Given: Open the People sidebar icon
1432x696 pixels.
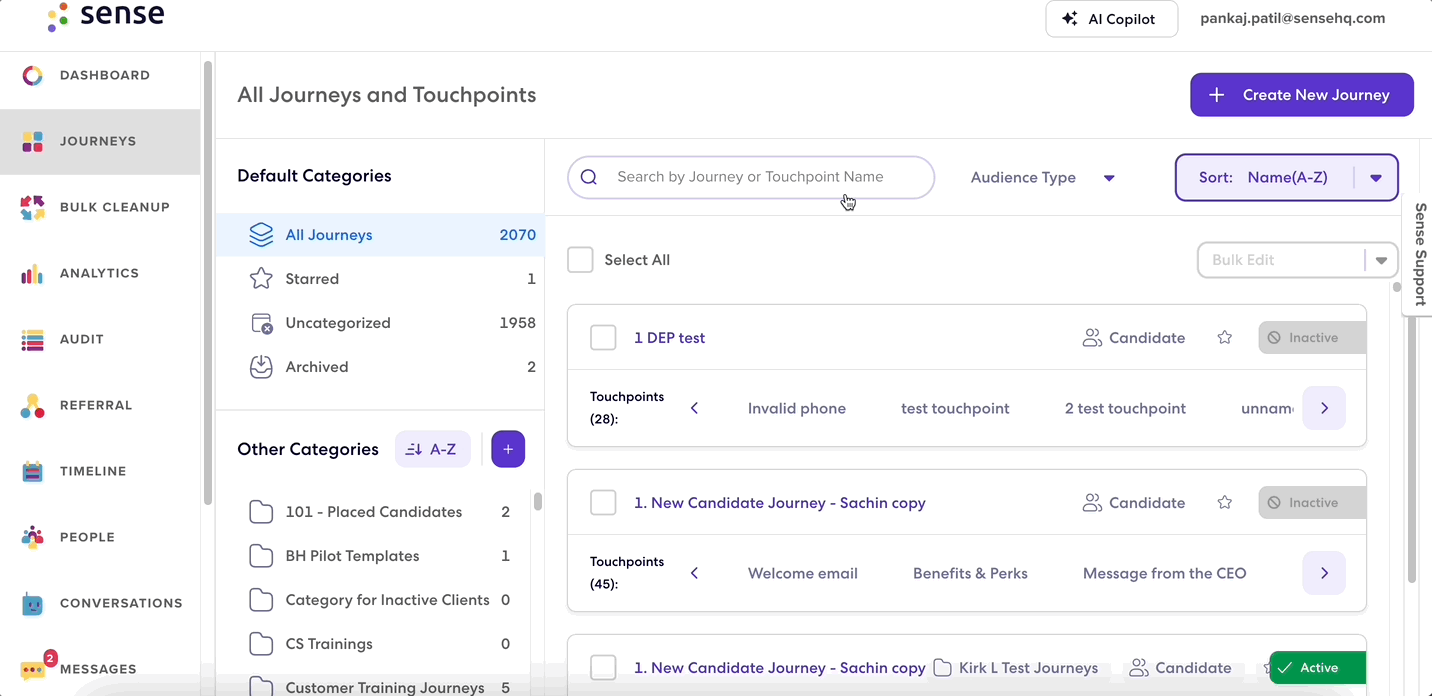Looking at the screenshot, I should (x=33, y=537).
